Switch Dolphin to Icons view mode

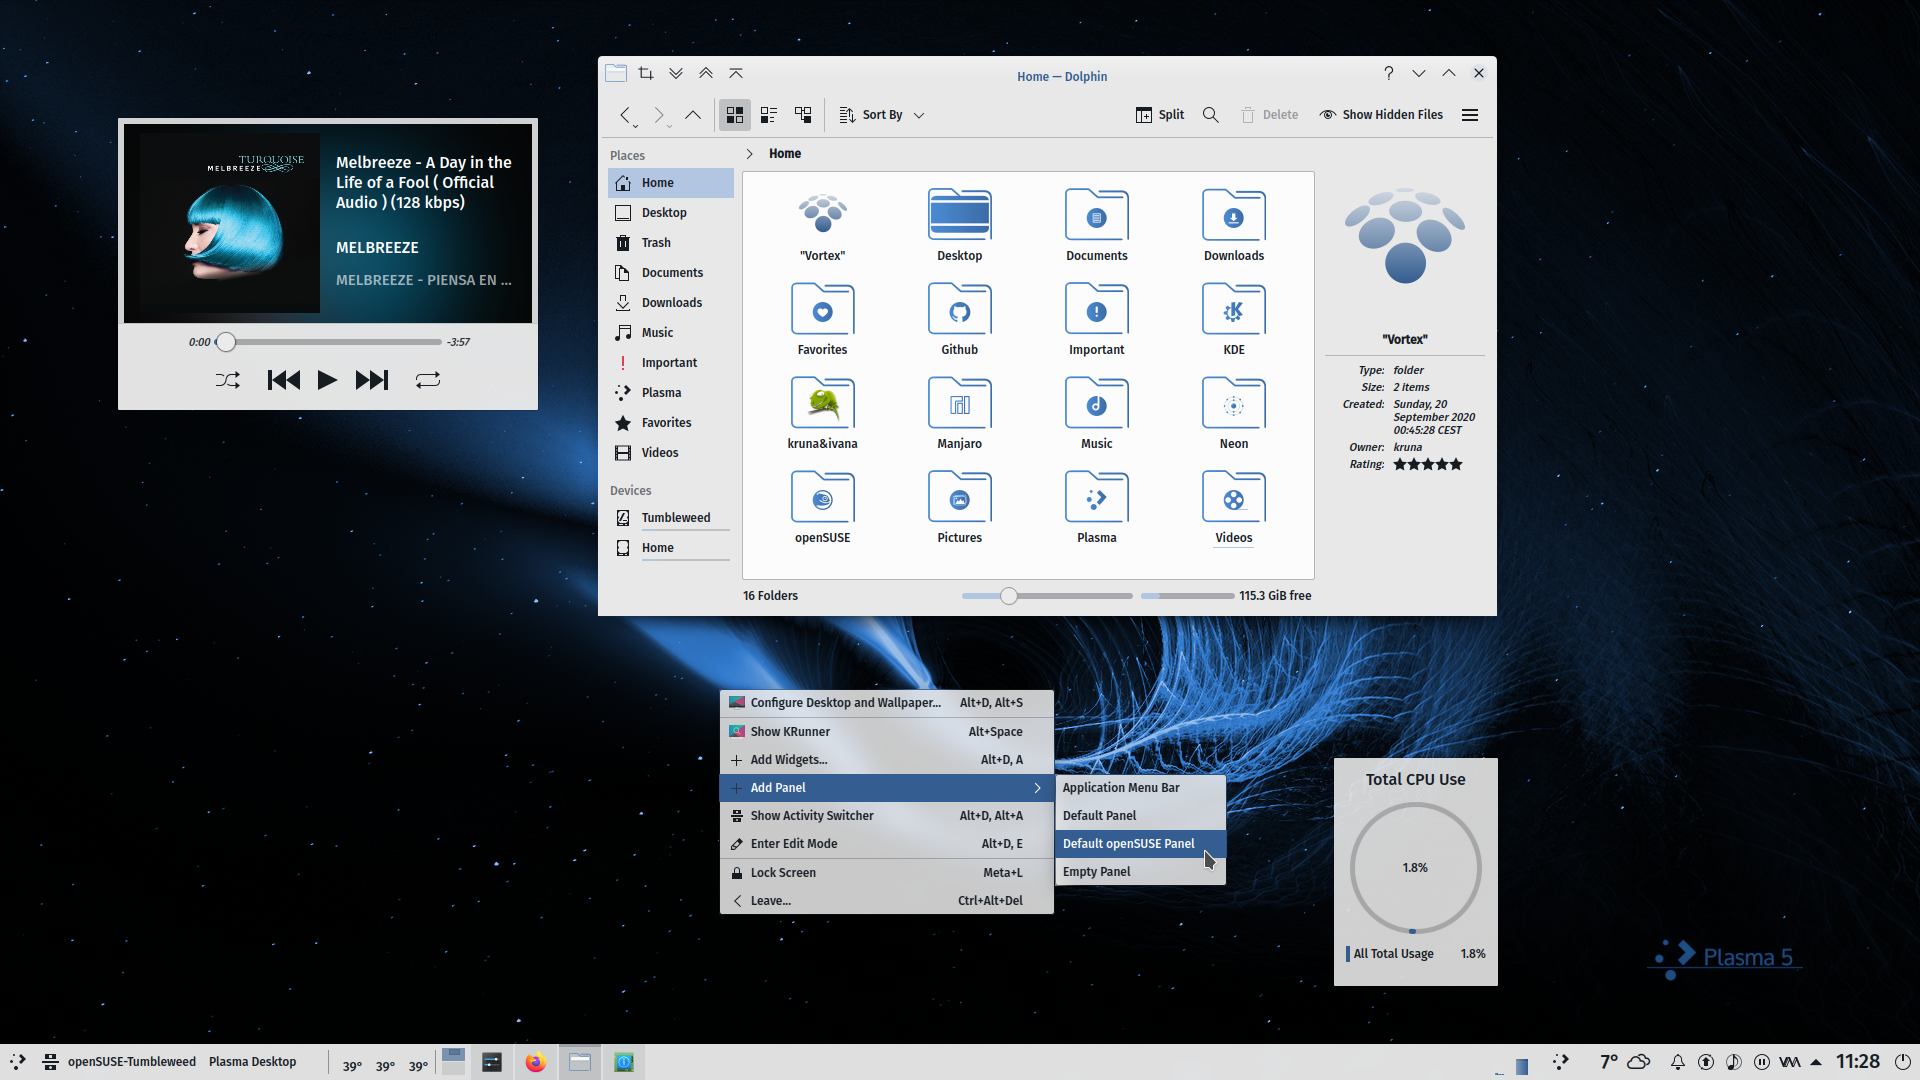[735, 115]
